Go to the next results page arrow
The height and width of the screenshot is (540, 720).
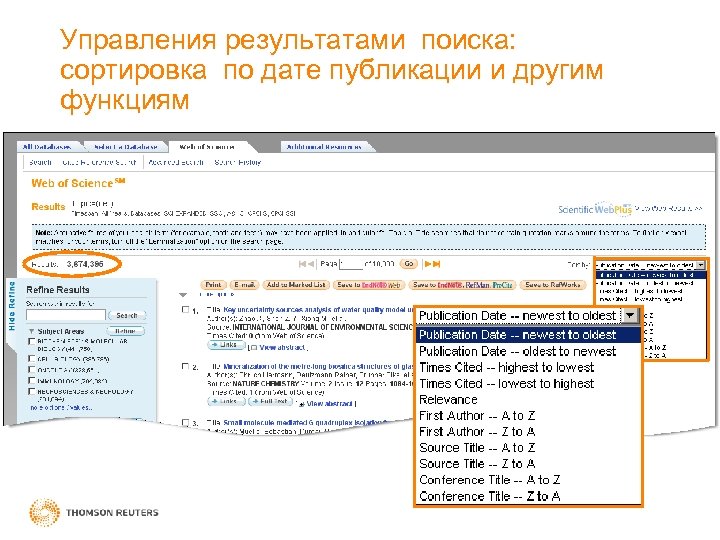coord(428,264)
